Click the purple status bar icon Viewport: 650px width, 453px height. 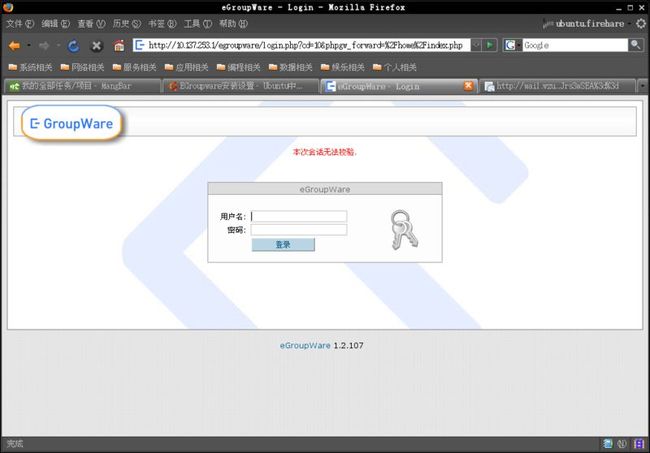coord(639,444)
